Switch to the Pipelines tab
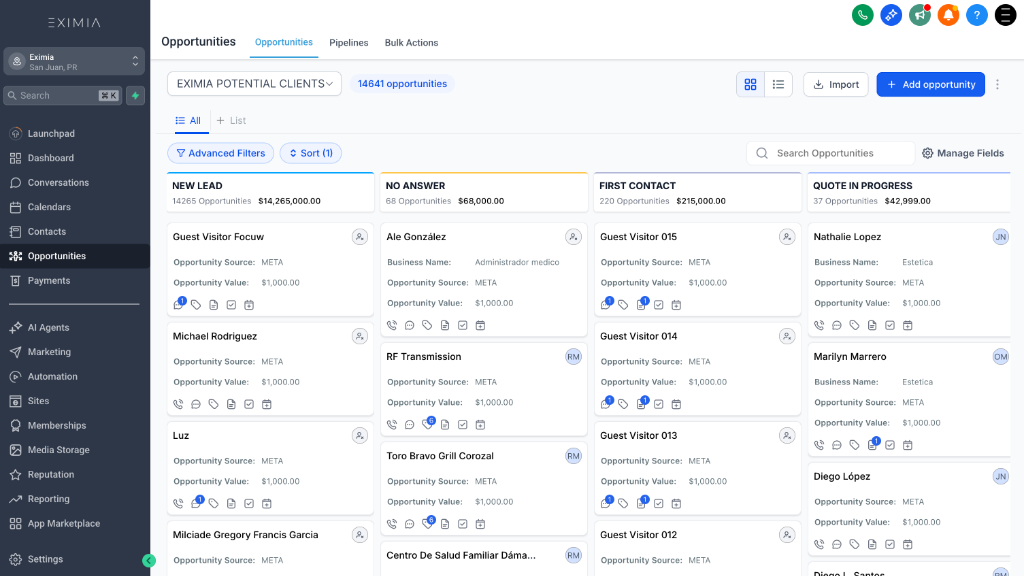 348,42
